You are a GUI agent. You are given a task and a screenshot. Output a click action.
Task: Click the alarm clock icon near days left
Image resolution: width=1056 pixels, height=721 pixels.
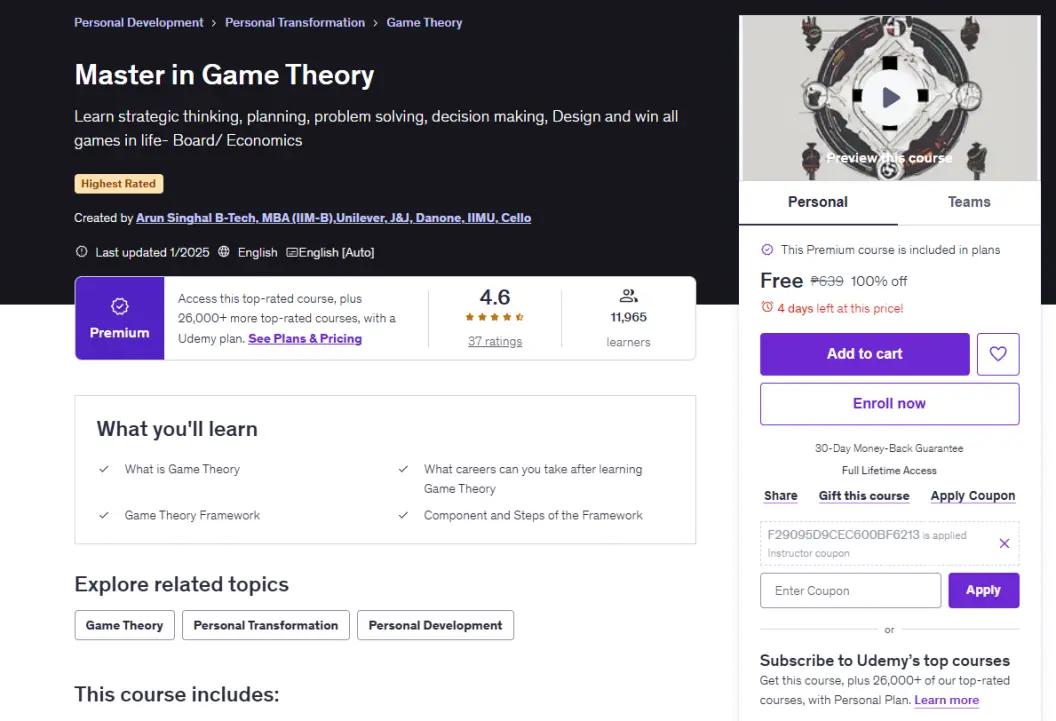click(x=766, y=307)
